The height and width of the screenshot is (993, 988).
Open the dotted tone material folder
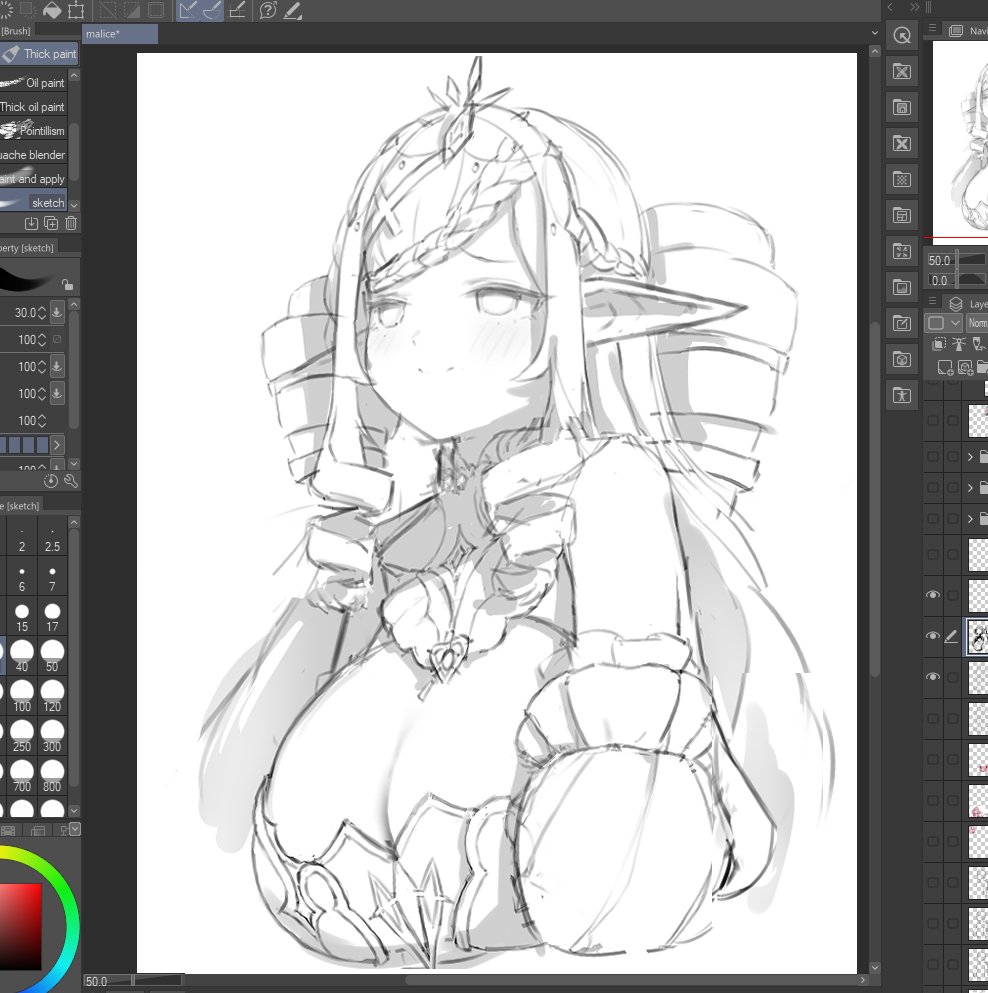[x=902, y=180]
